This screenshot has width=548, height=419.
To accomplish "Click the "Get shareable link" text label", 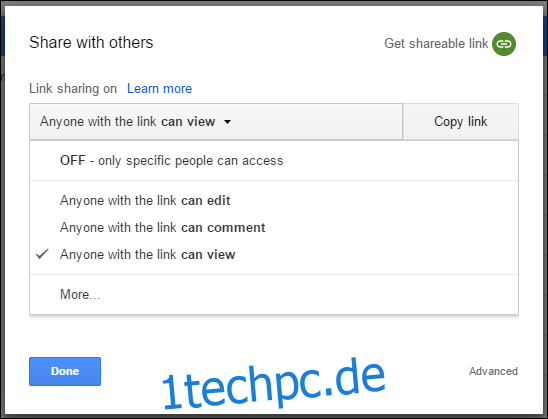I will [436, 44].
